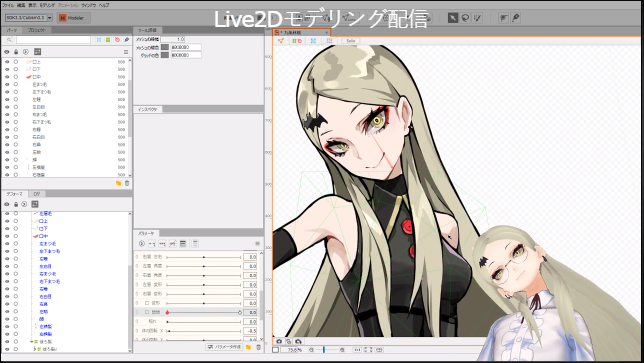
Task: Toggle visibility of 顔 in deformer panel
Action: pos(7,319)
